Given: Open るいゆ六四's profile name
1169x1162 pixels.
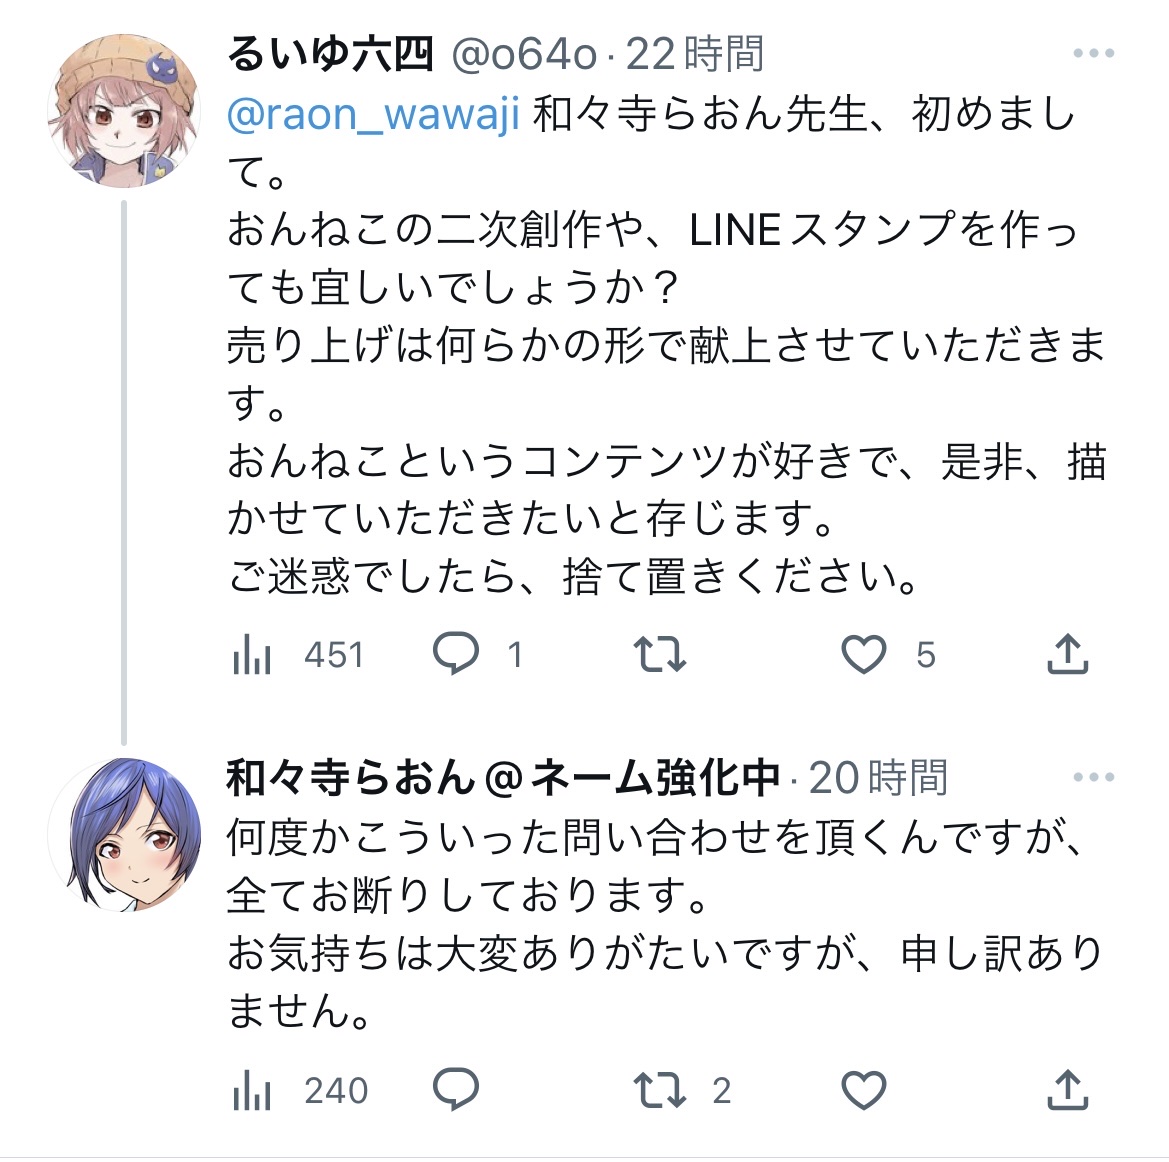Looking at the screenshot, I should (330, 54).
